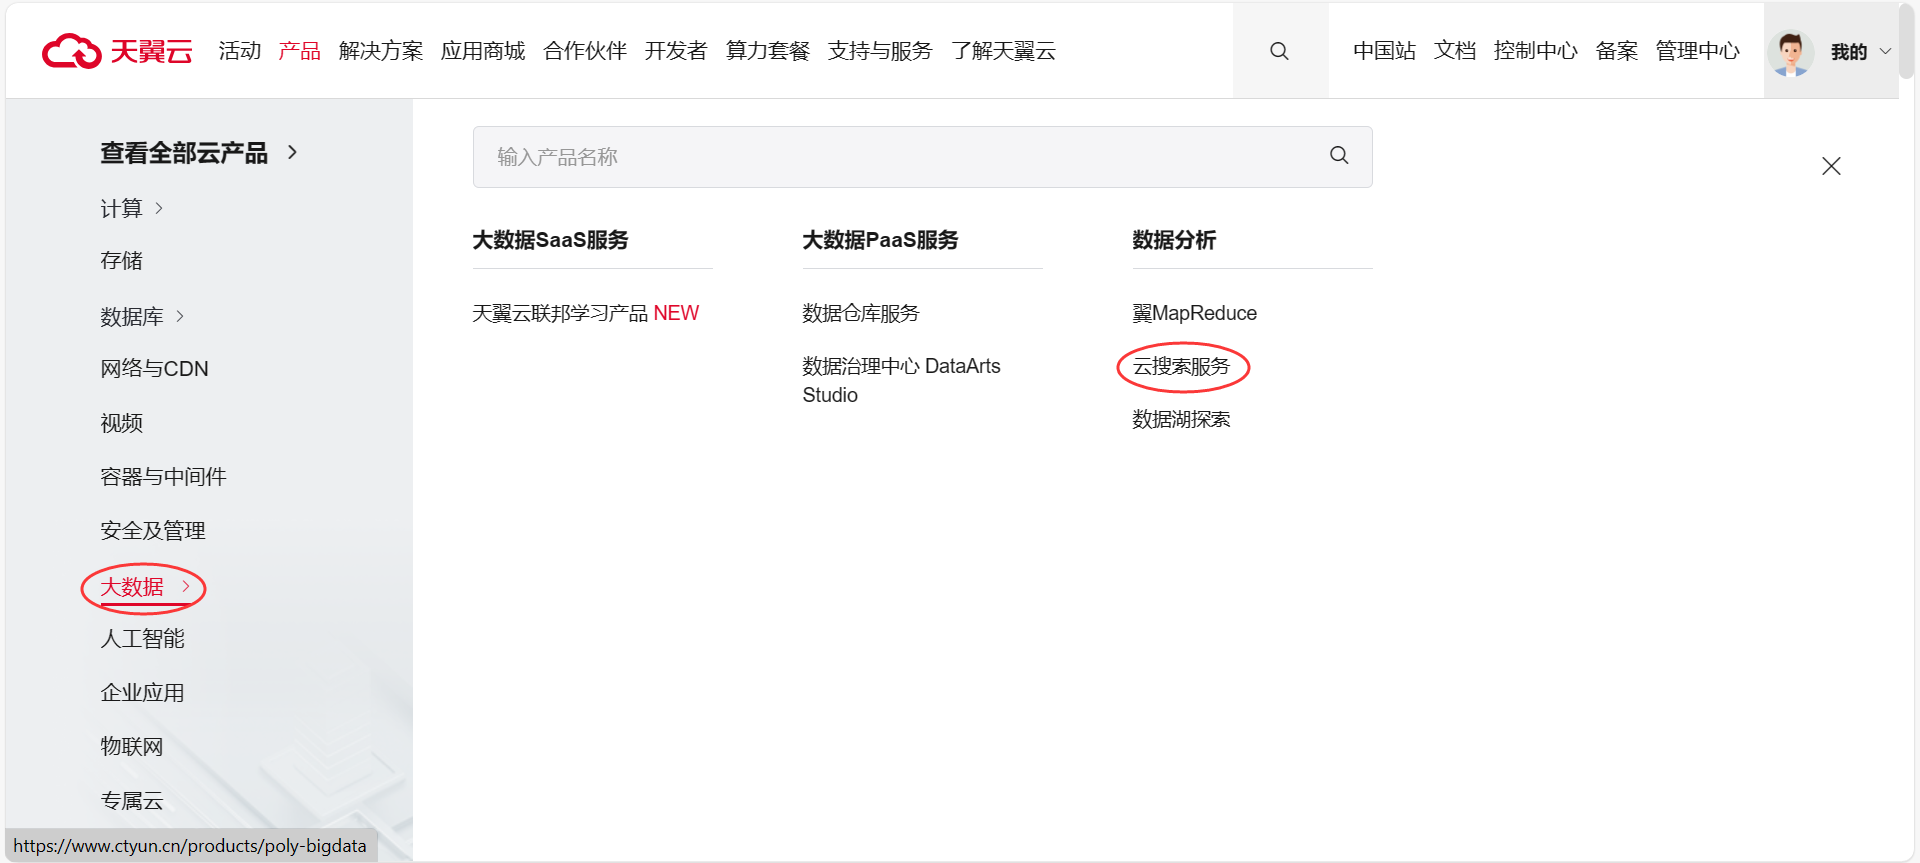1920x863 pixels.
Task: Open the 应用商城 menu
Action: point(483,51)
